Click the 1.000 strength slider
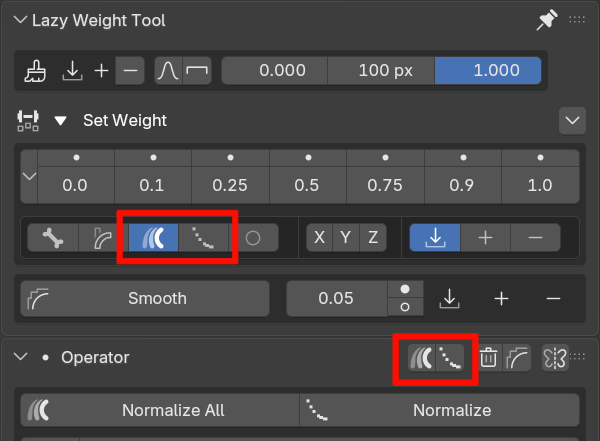This screenshot has width=600, height=441. point(489,71)
